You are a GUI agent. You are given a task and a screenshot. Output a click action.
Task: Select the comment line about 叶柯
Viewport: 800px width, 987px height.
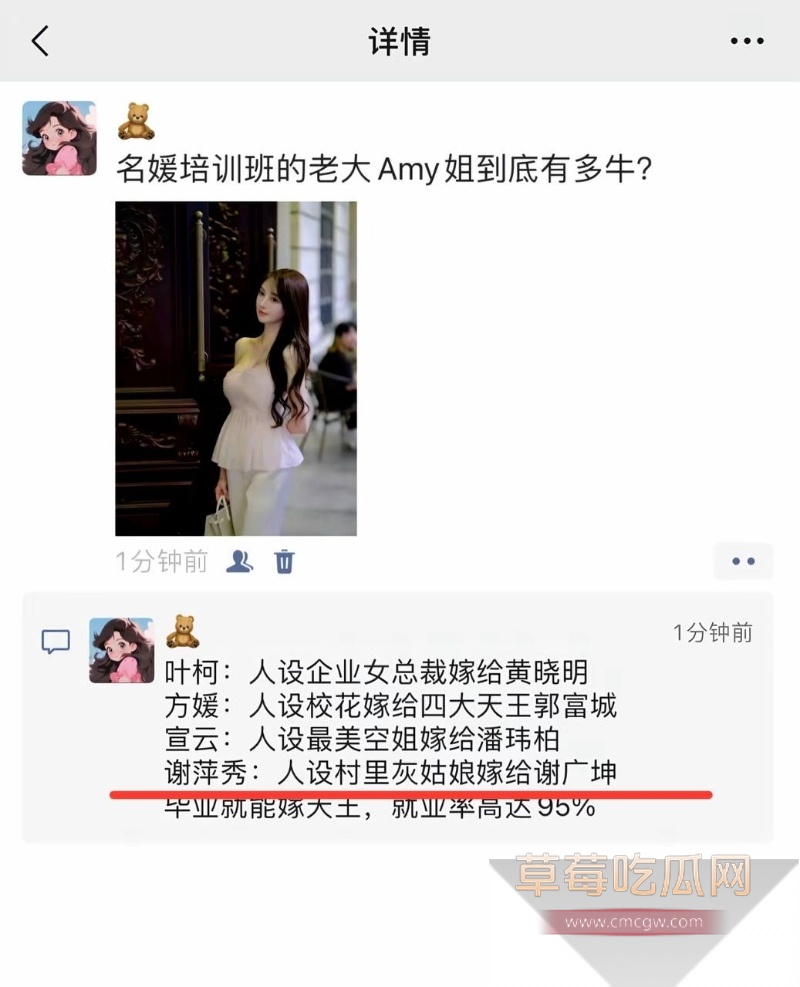[x=376, y=672]
